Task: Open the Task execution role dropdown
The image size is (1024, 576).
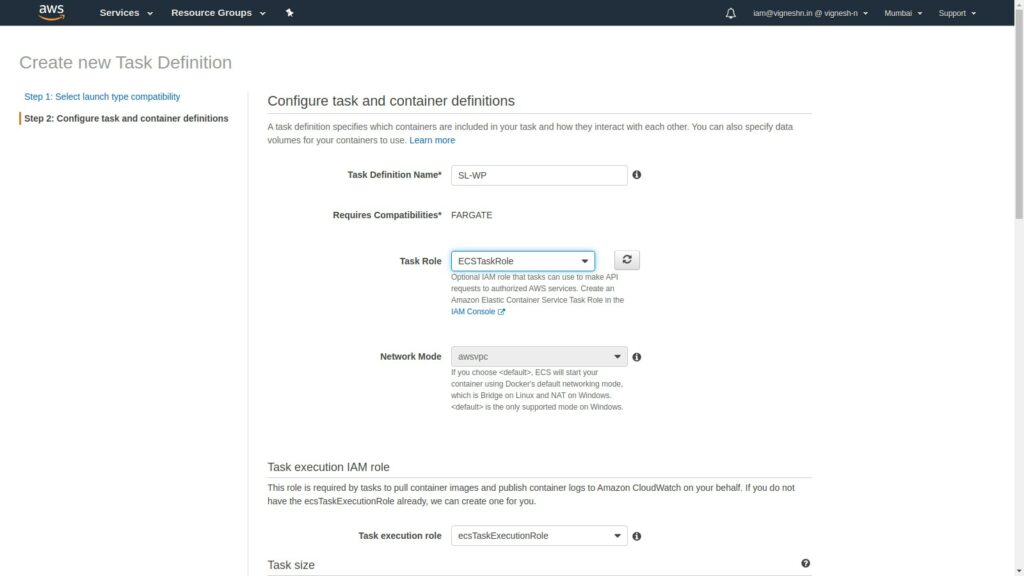Action: pyautogui.click(x=539, y=536)
